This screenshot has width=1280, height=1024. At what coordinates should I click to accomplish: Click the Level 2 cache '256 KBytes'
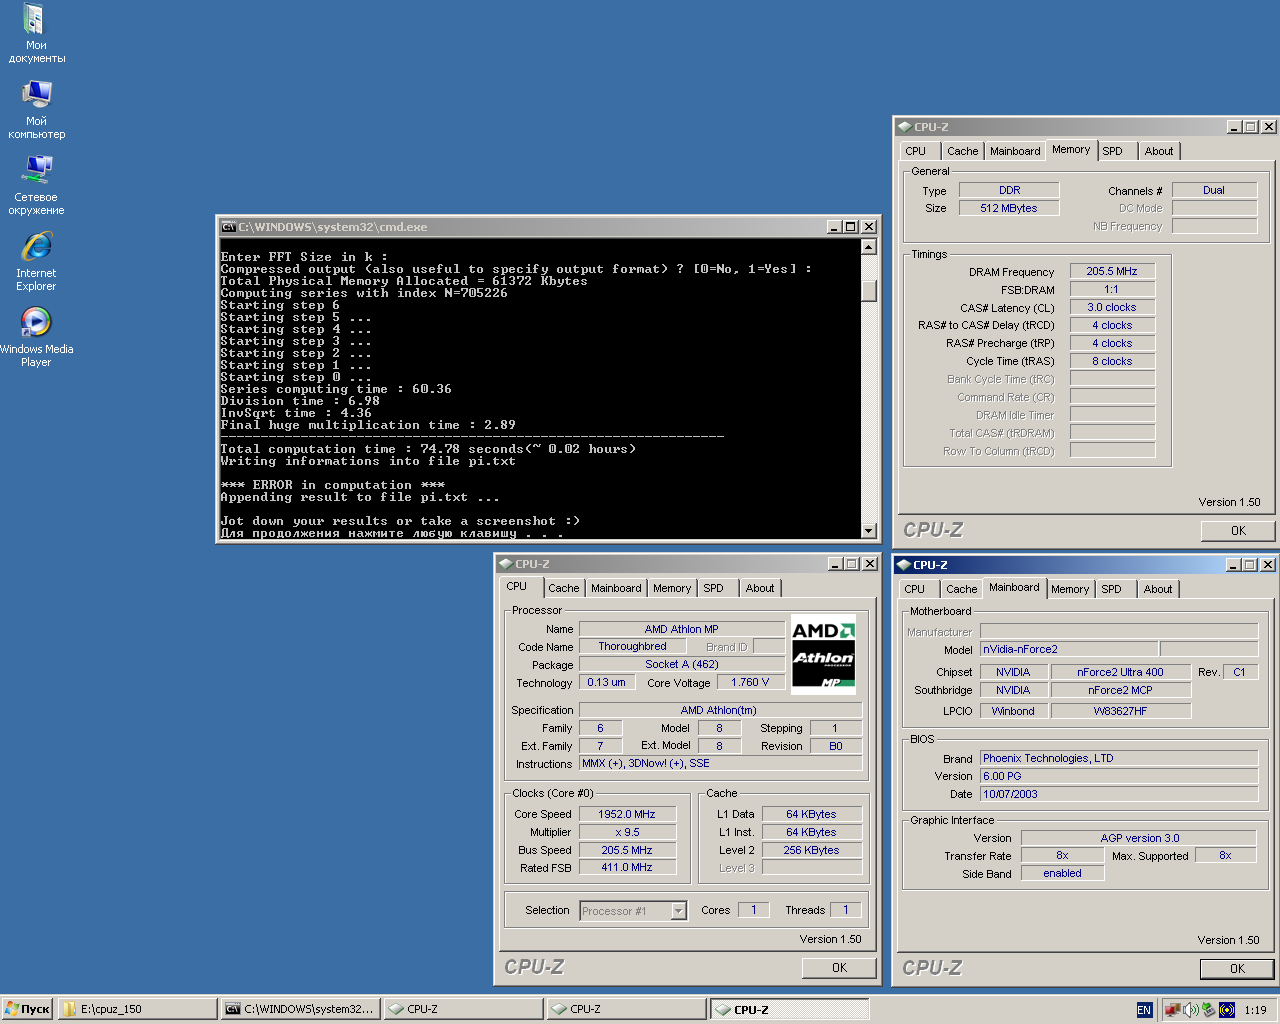tap(811, 850)
